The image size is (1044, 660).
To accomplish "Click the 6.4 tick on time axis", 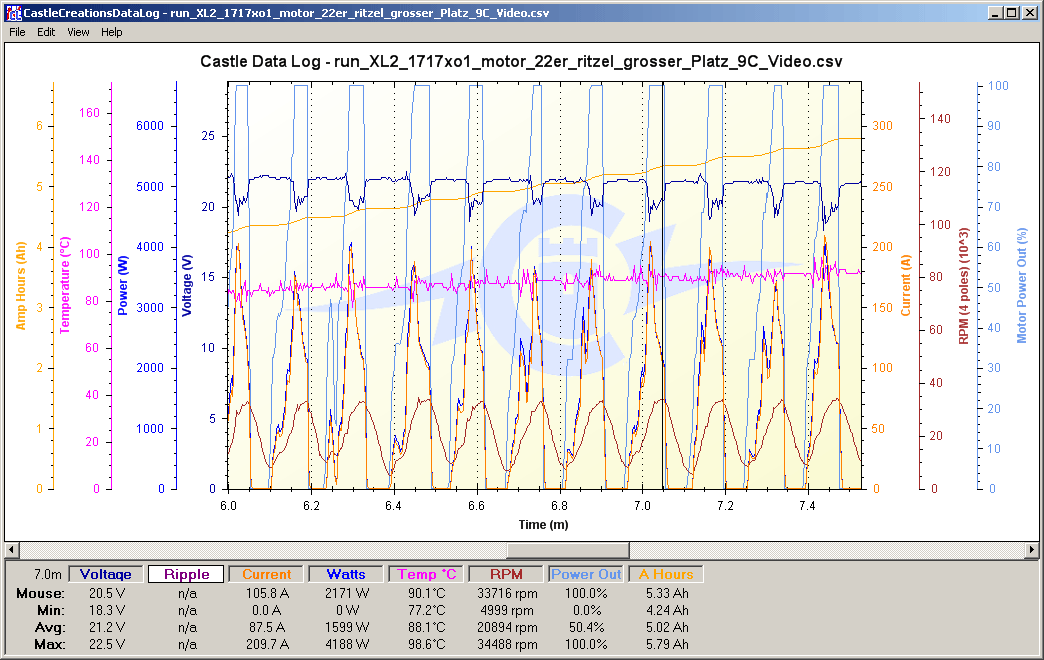I will coord(393,505).
